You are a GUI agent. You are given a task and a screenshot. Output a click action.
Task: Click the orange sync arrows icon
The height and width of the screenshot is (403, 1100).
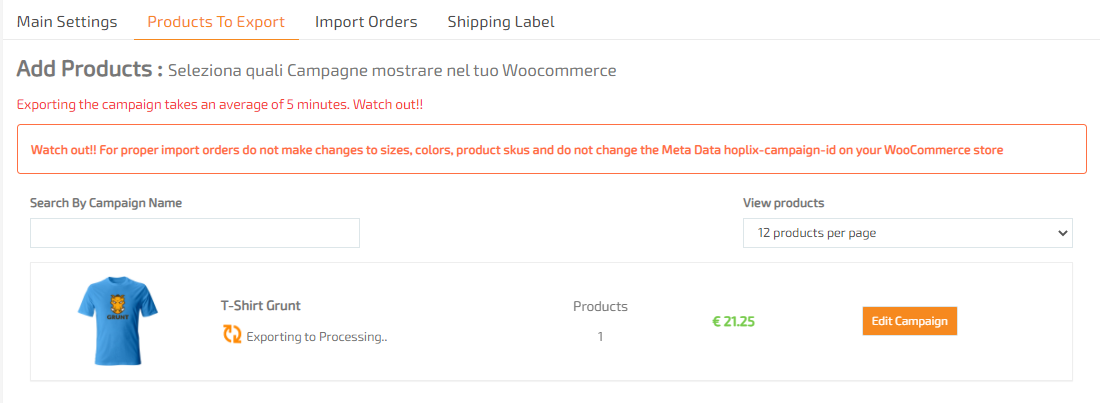[232, 334]
